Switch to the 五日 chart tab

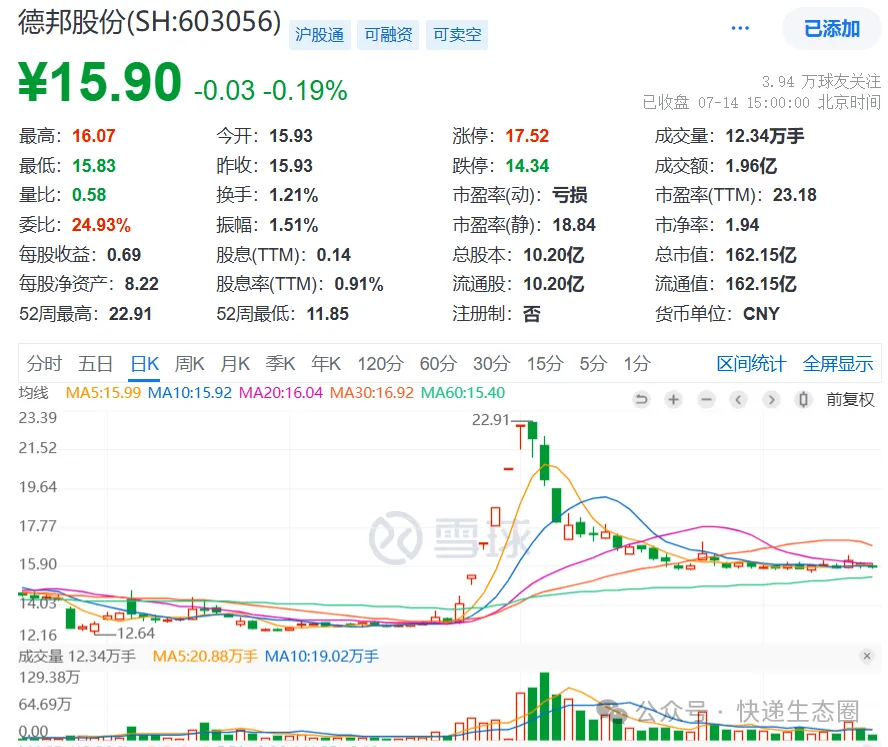tap(95, 364)
